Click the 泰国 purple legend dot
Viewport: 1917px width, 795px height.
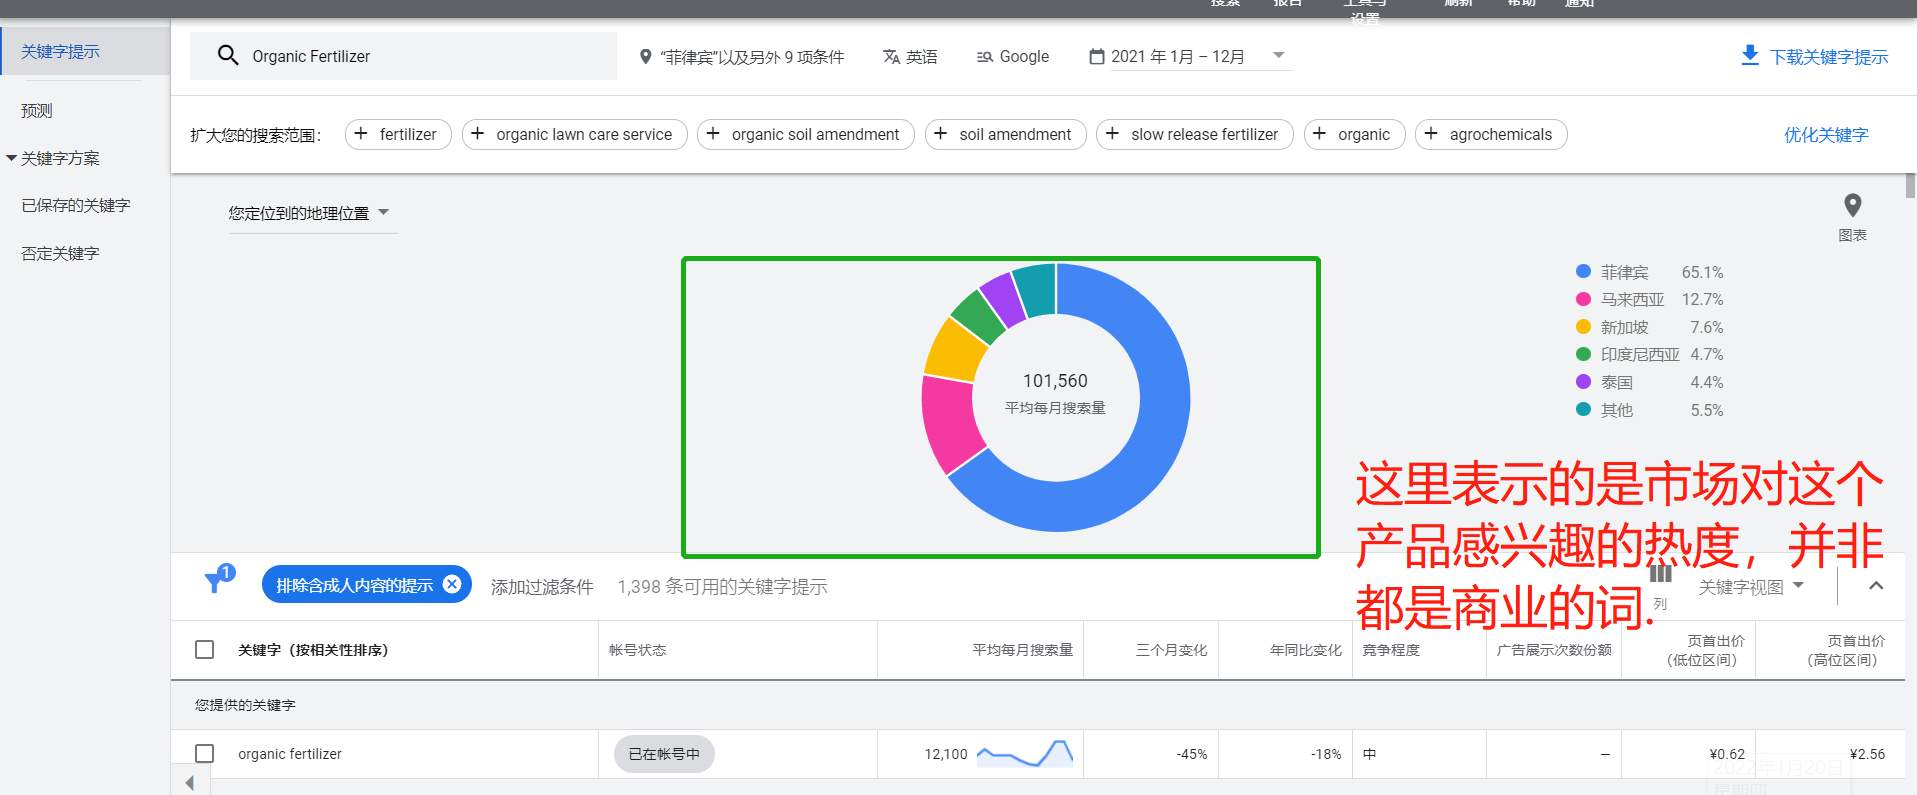click(x=1583, y=381)
